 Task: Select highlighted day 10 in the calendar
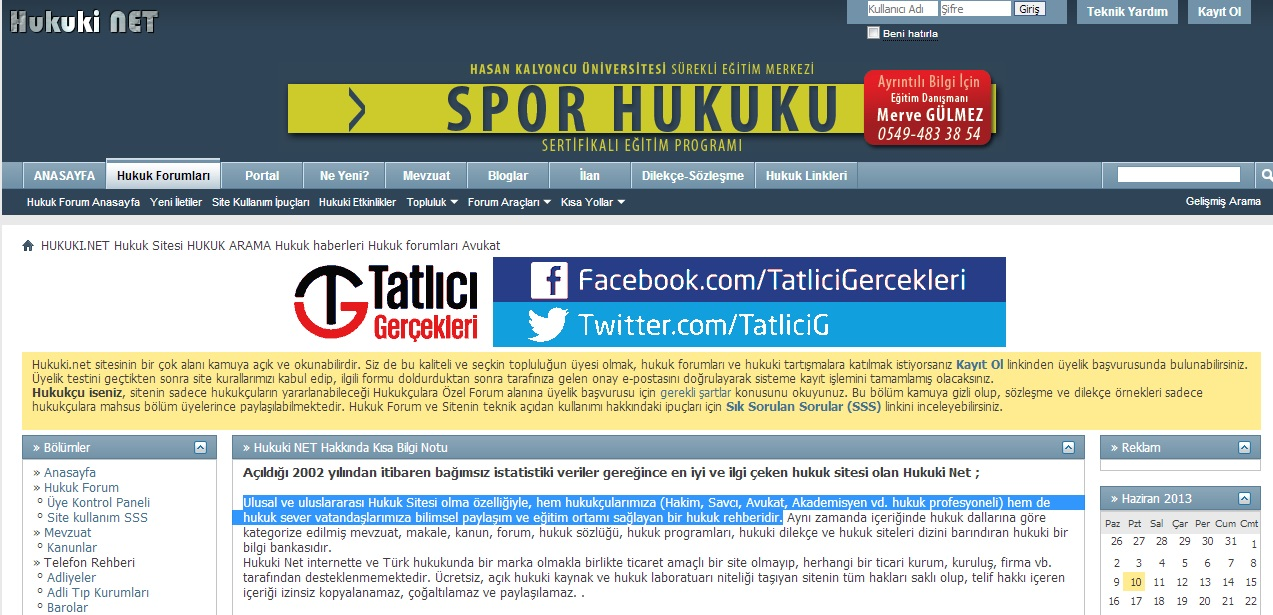pos(1133,582)
